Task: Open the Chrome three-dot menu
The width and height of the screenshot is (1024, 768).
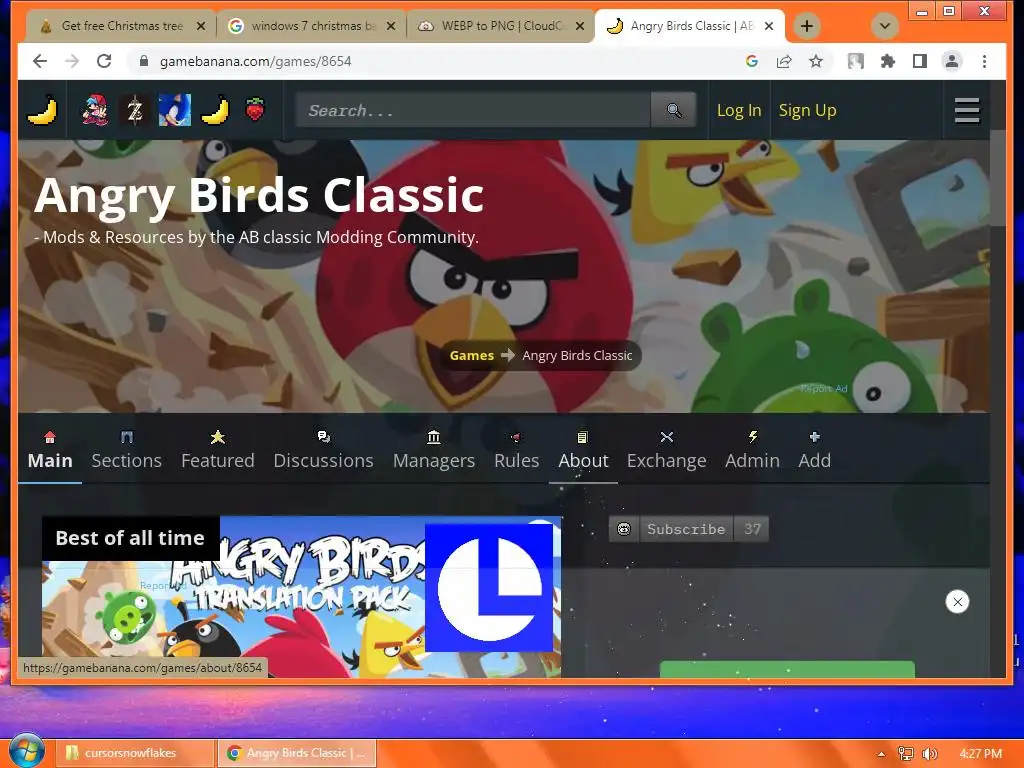Action: click(x=984, y=61)
